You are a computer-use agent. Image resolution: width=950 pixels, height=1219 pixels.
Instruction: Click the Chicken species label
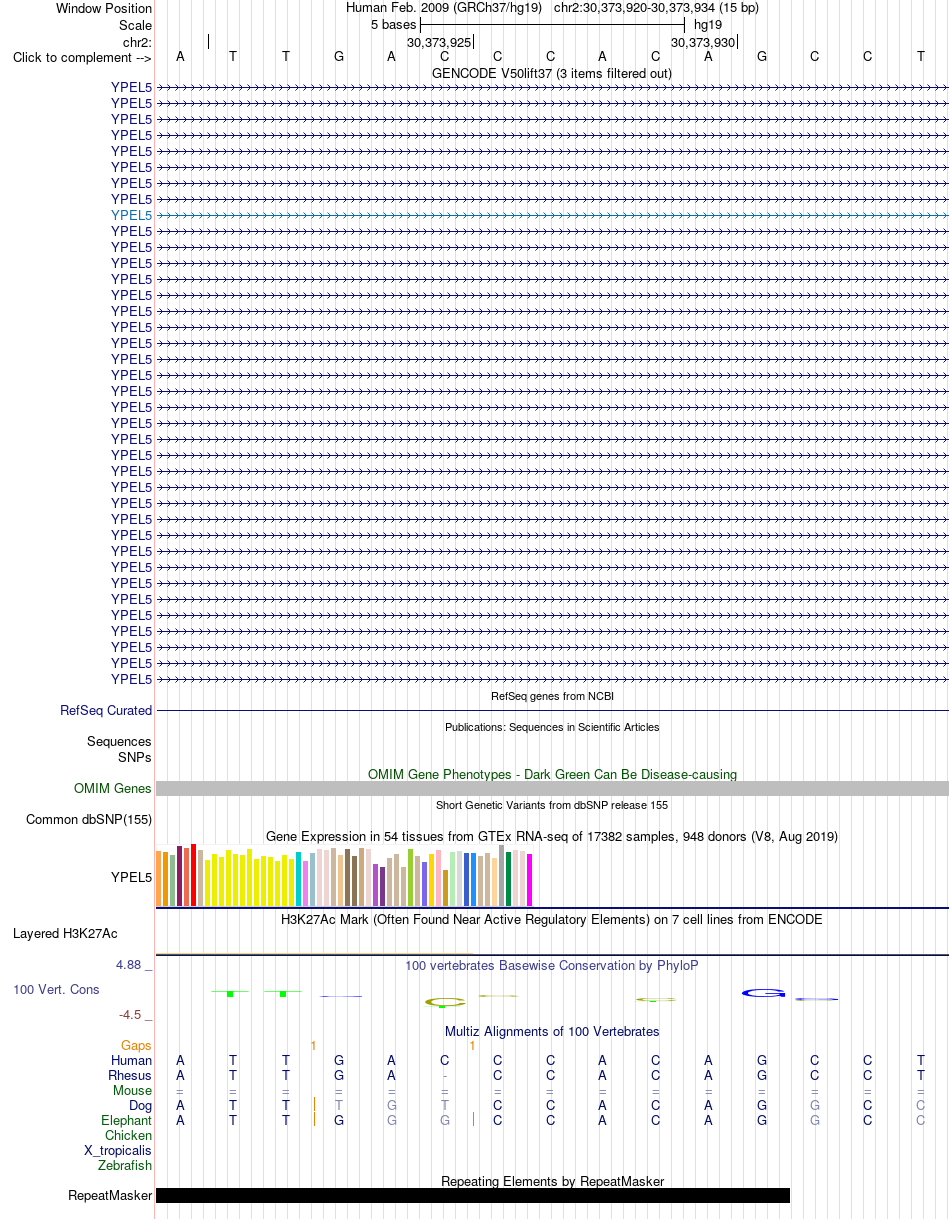(x=129, y=1136)
